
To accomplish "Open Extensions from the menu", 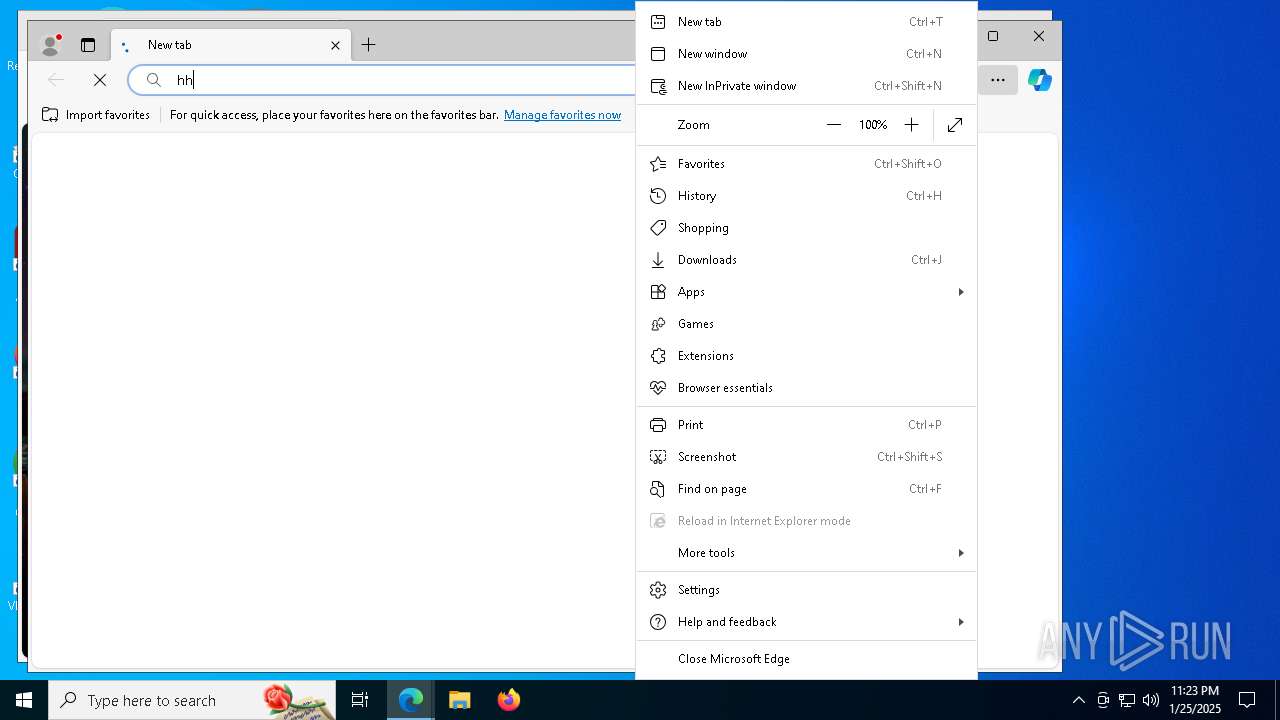I will 806,356.
